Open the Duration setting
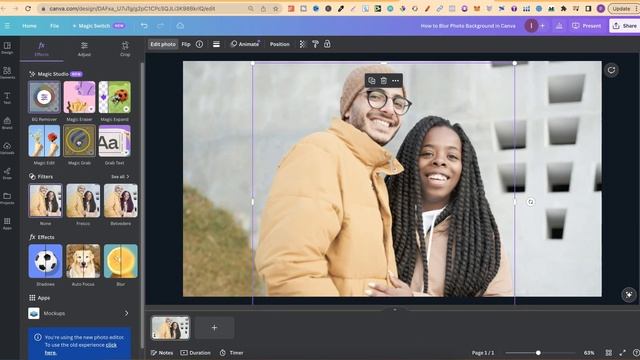Screen dimensions: 640x360 coord(196,353)
